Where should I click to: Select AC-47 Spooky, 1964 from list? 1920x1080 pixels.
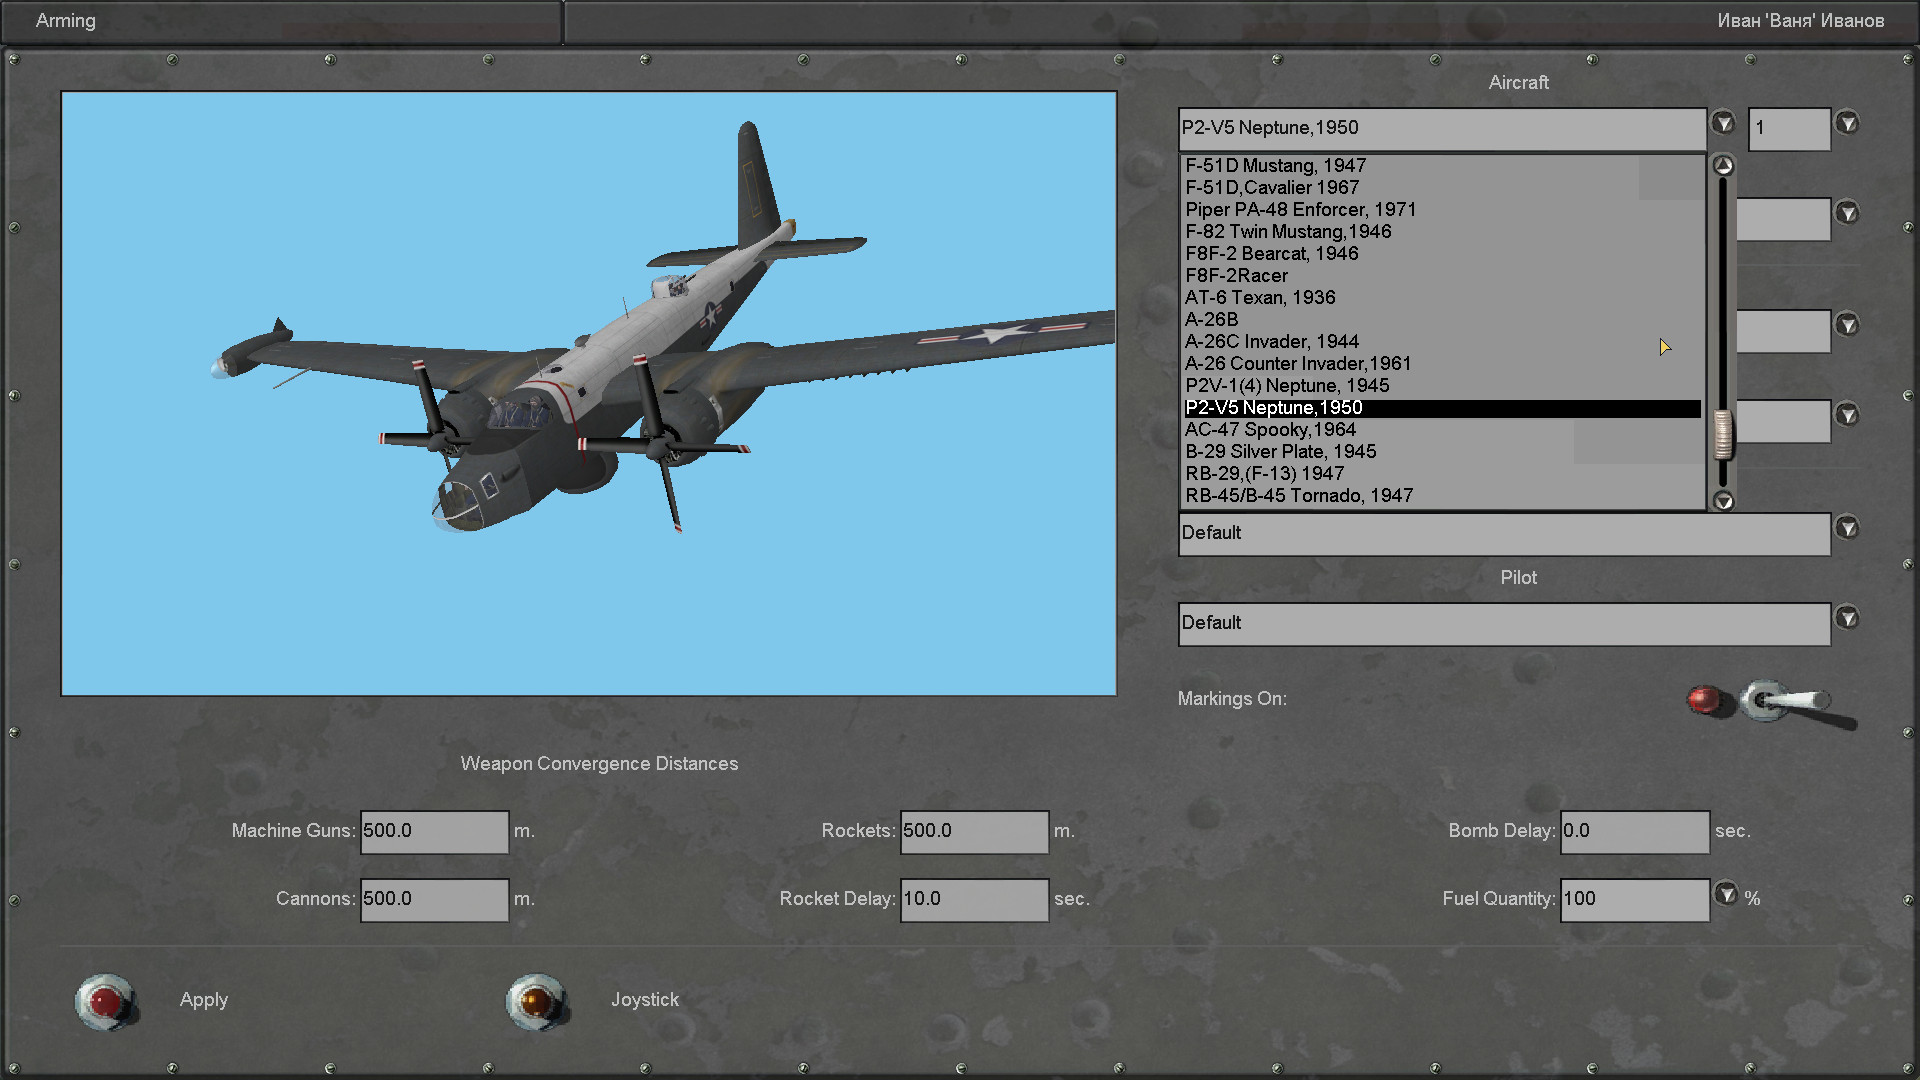[1270, 429]
